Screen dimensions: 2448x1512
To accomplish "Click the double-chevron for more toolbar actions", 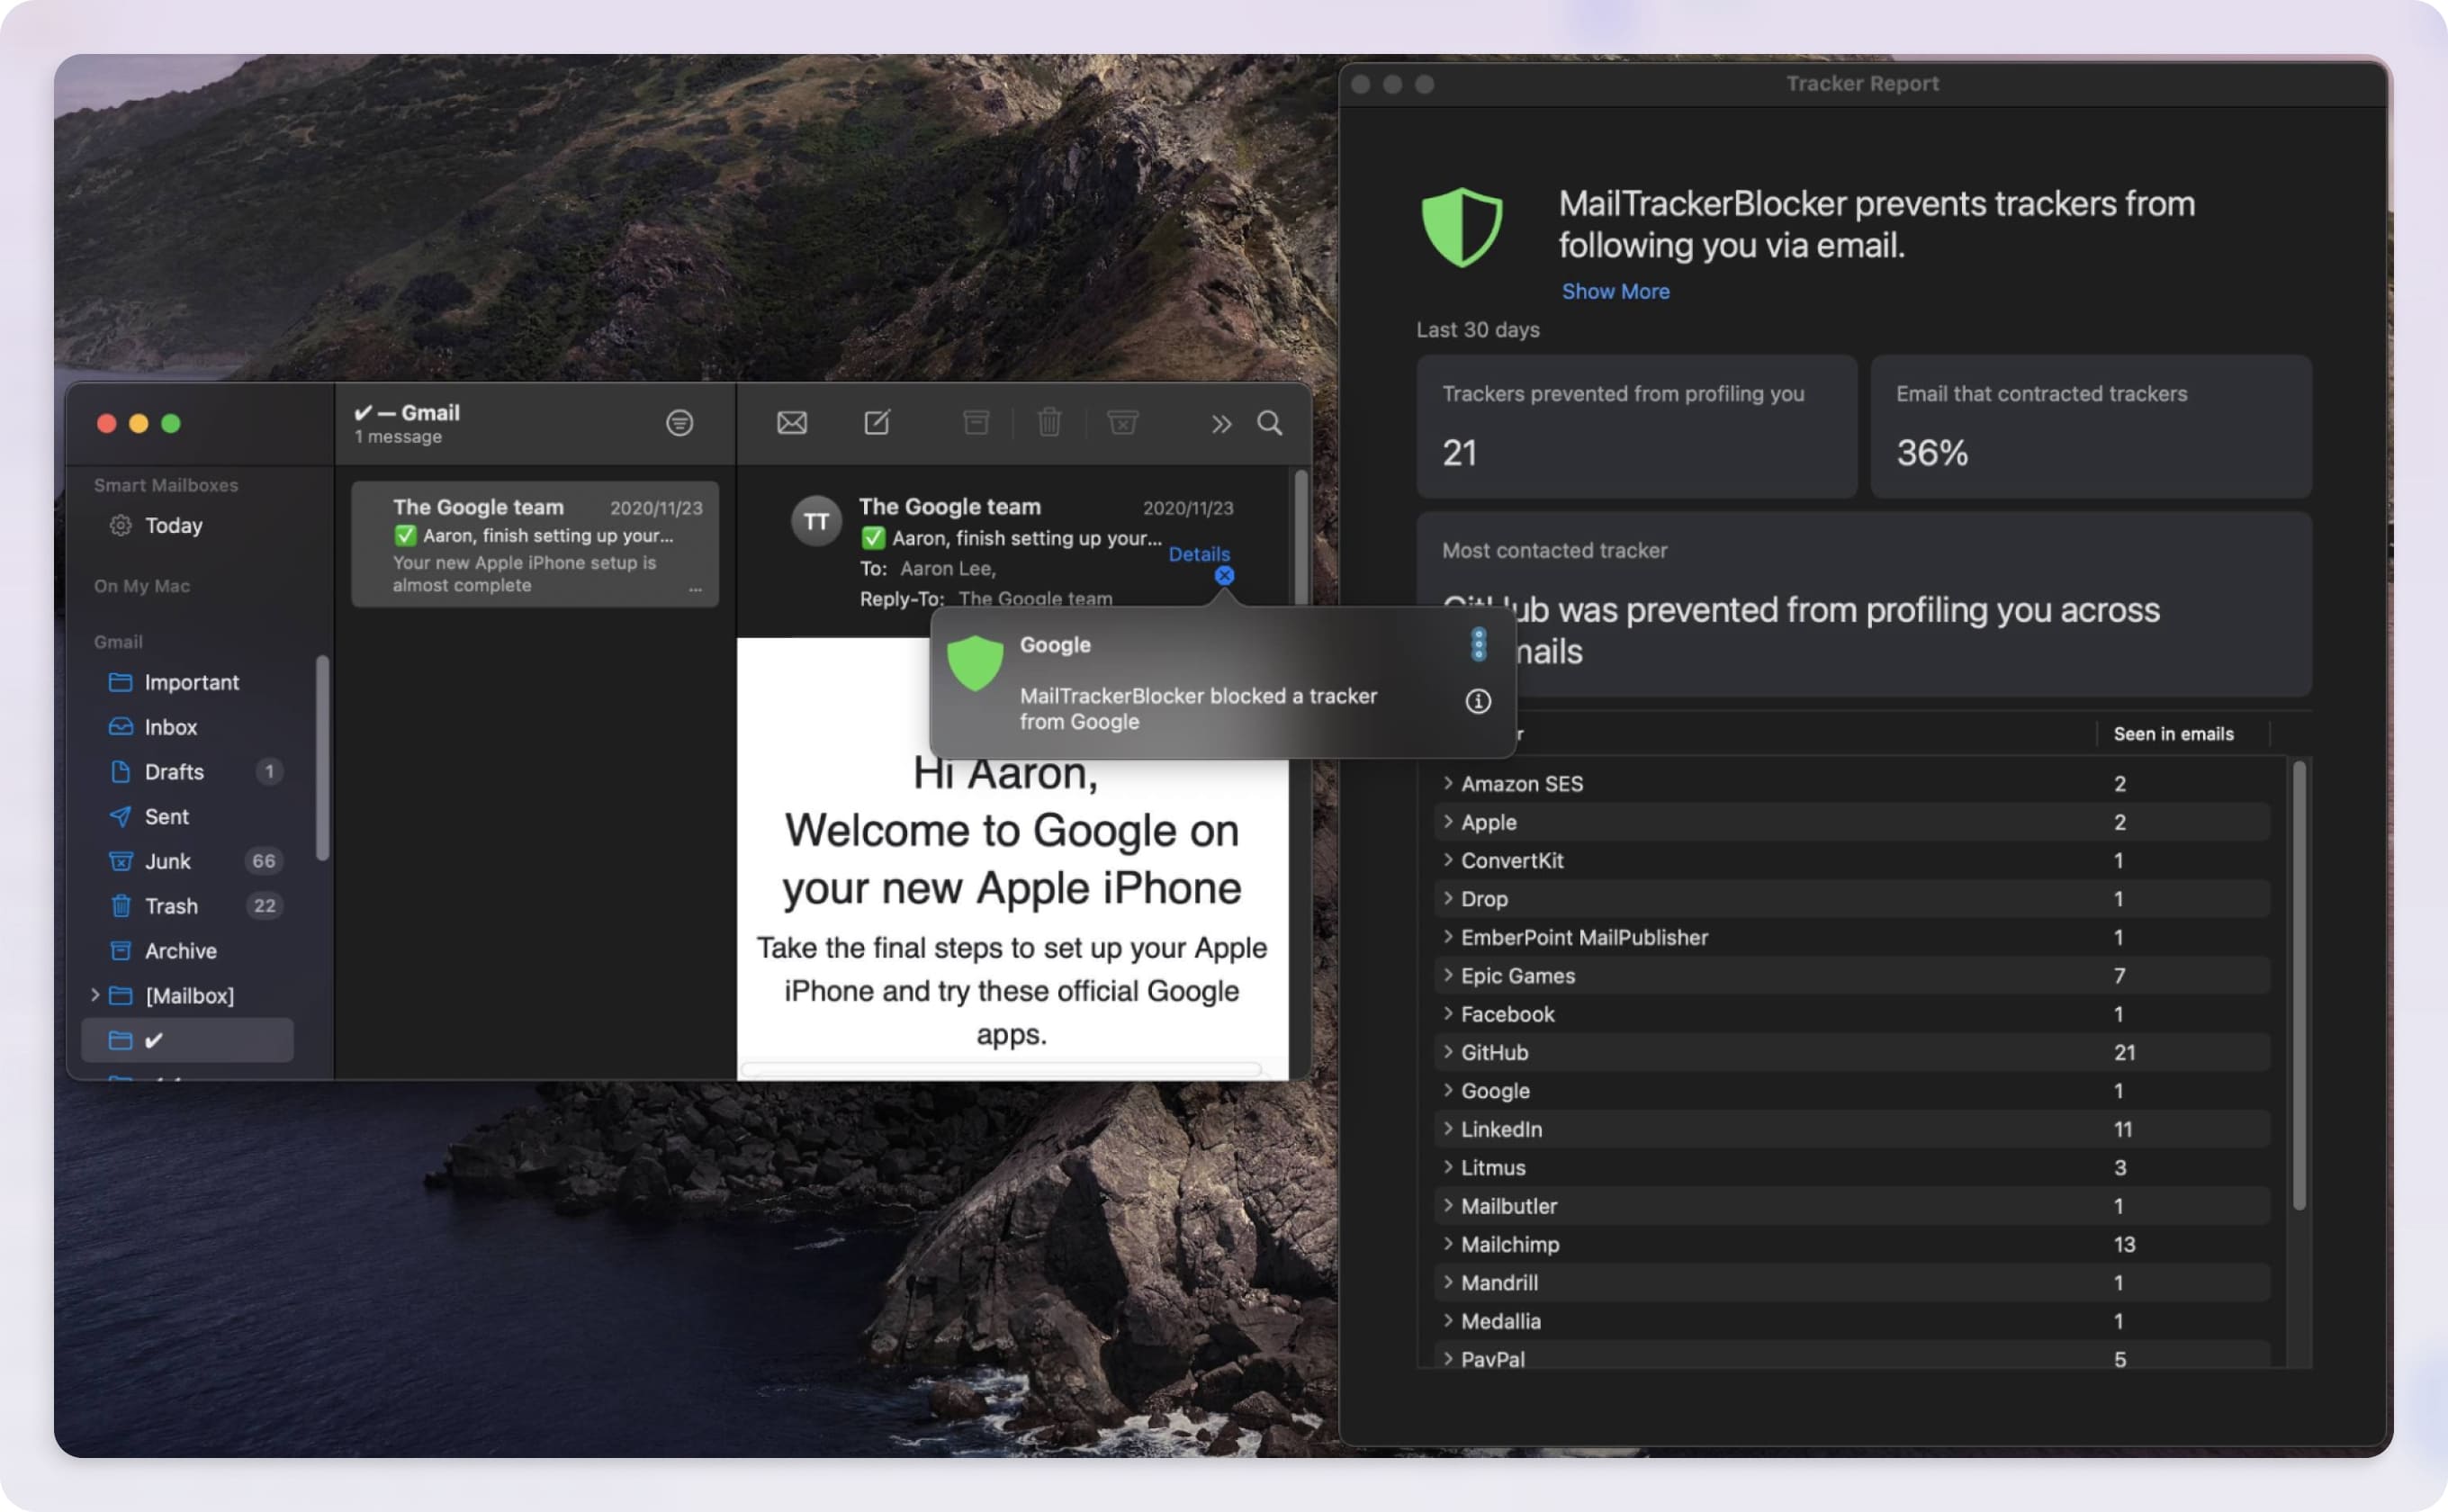I will point(1221,424).
